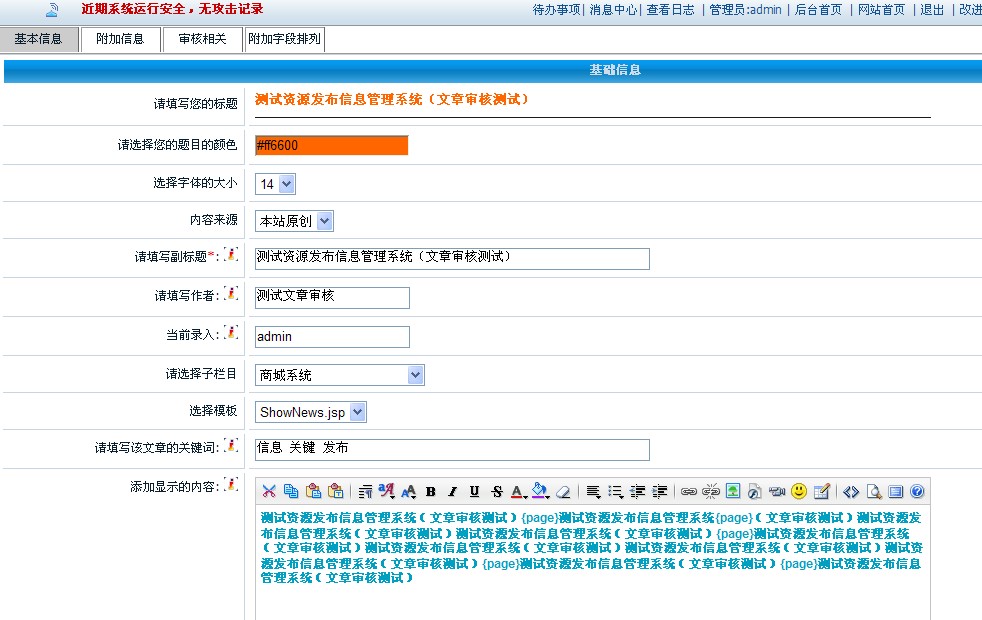Click the insert hyperlink icon
The image size is (982, 620).
tap(689, 492)
